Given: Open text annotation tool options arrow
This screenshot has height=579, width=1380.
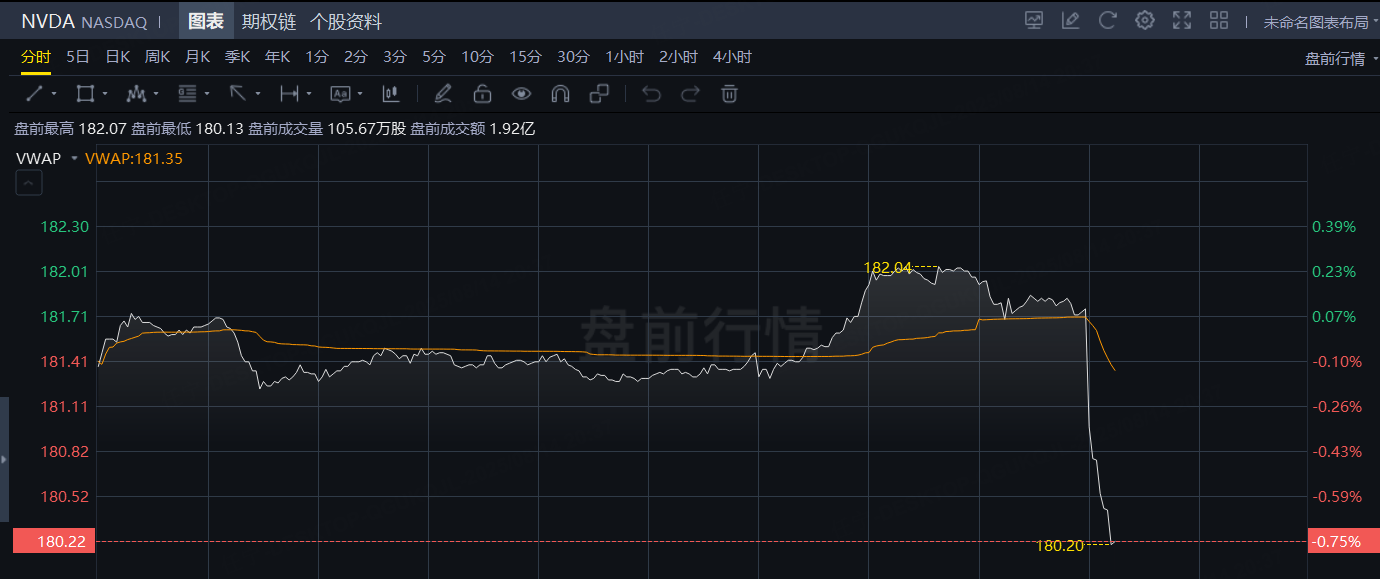Looking at the screenshot, I should pyautogui.click(x=360, y=94).
